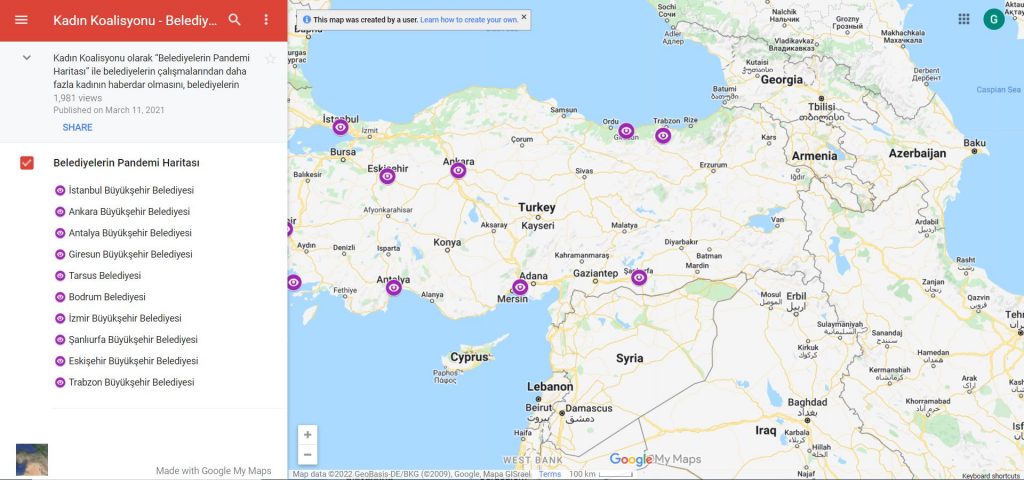Open 'Learn how to create your own' link
1024x480 pixels.
tap(469, 20)
